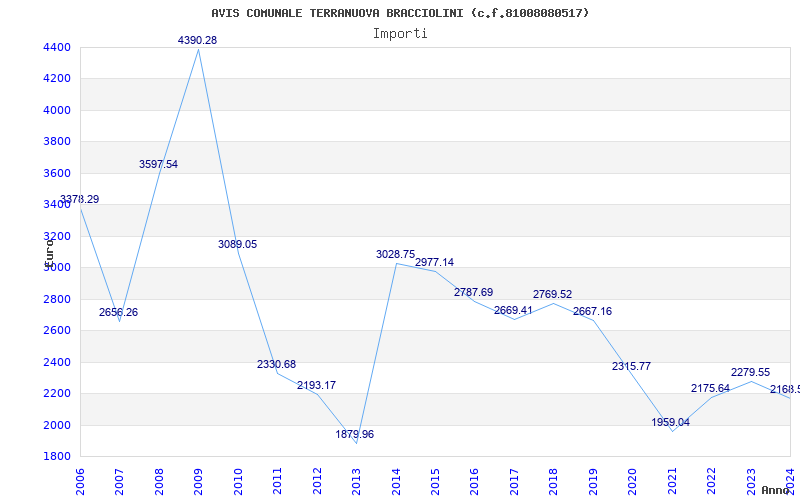The width and height of the screenshot is (800, 500).
Task: Click the 2800 euro axis value
Action: click(58, 299)
